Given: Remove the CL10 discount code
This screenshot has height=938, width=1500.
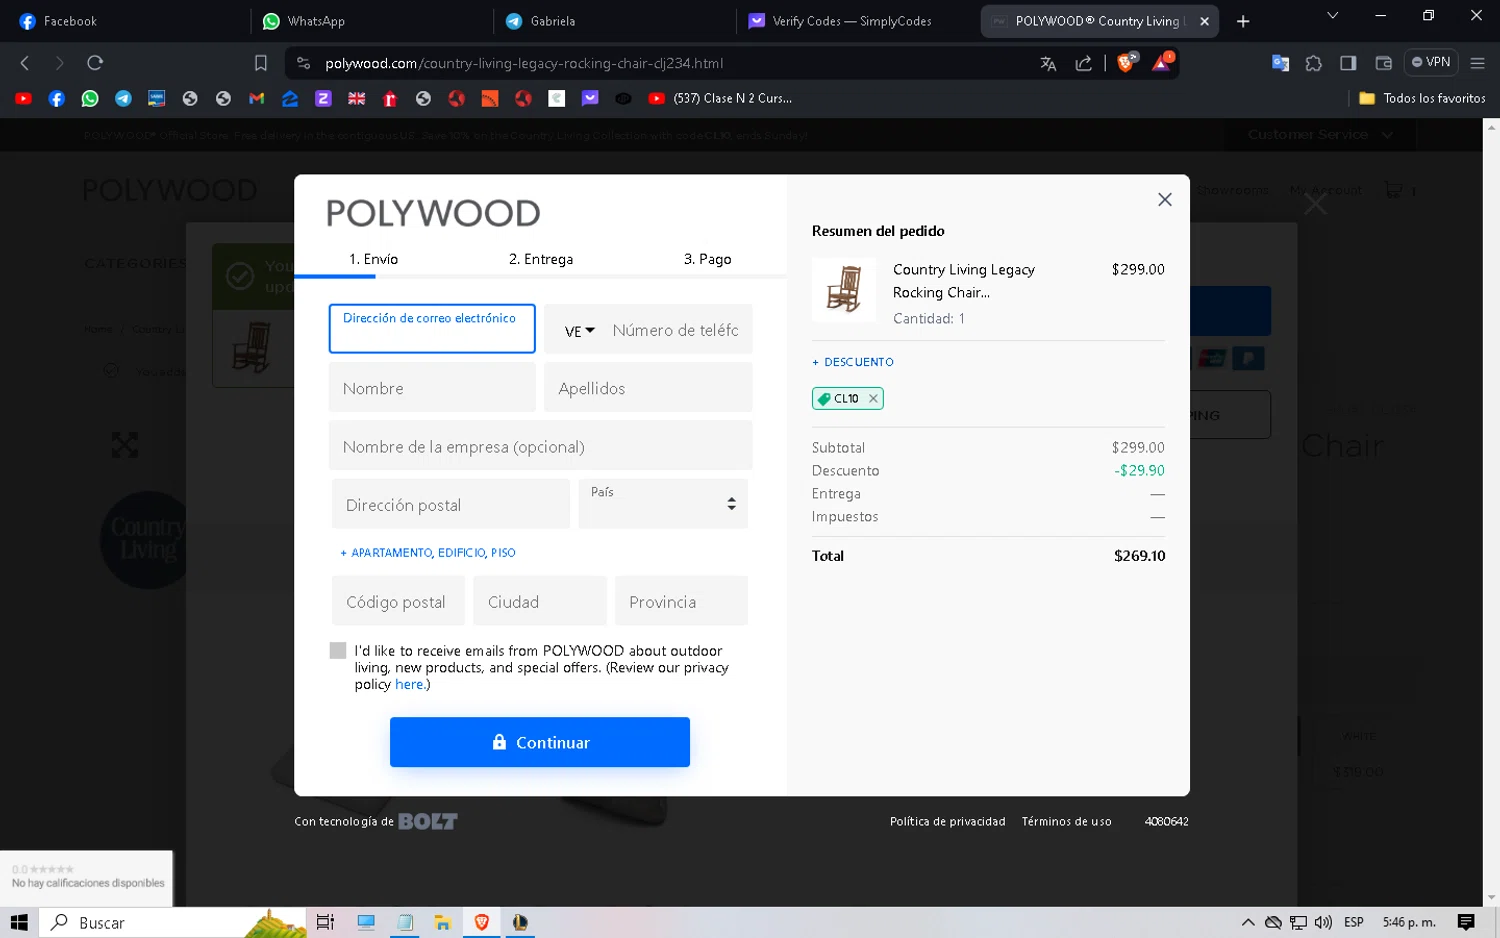Looking at the screenshot, I should tap(873, 398).
